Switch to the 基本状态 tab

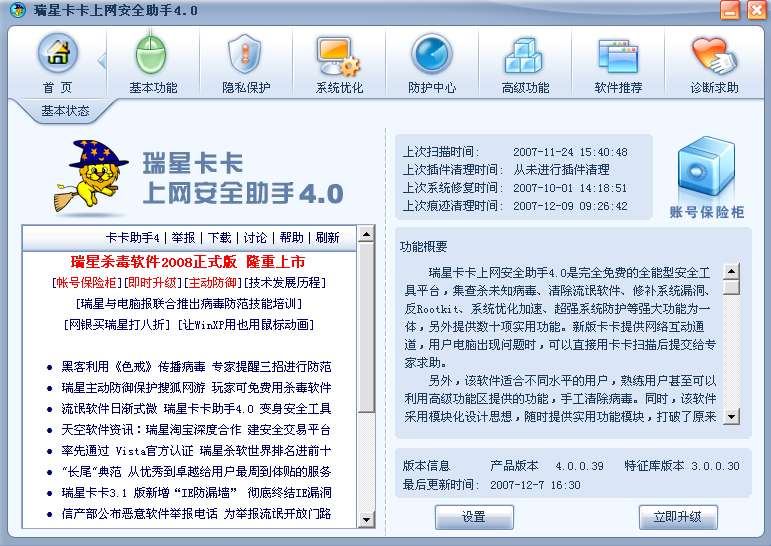[x=65, y=111]
